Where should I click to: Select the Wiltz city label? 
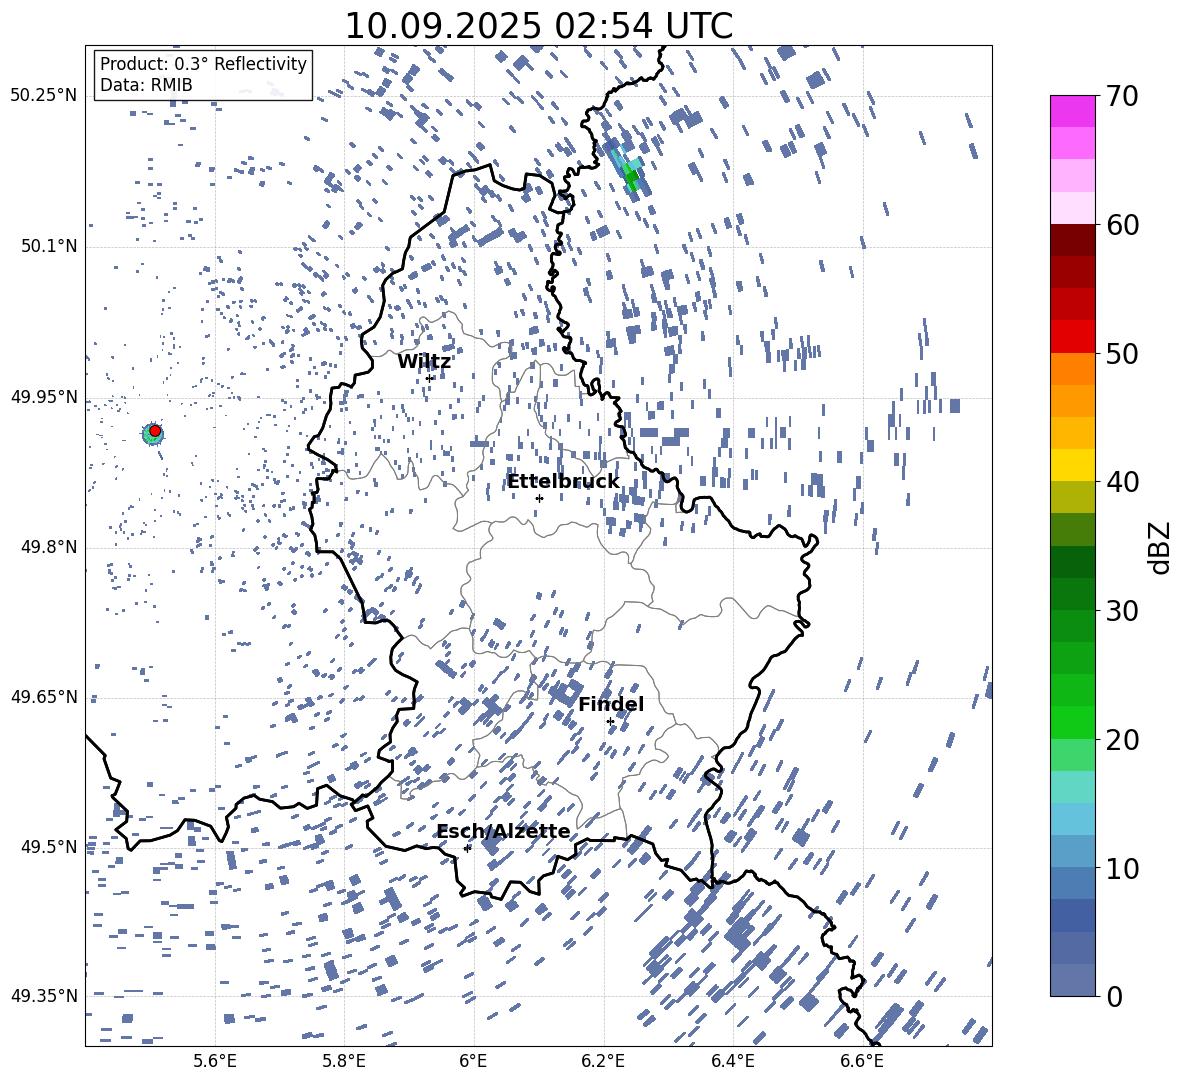[424, 362]
